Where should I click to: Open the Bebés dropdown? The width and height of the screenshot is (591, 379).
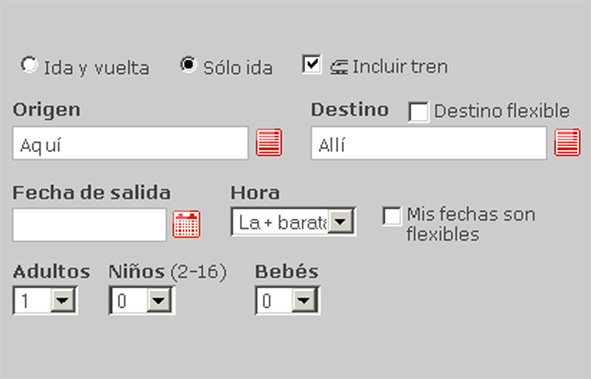(x=288, y=300)
